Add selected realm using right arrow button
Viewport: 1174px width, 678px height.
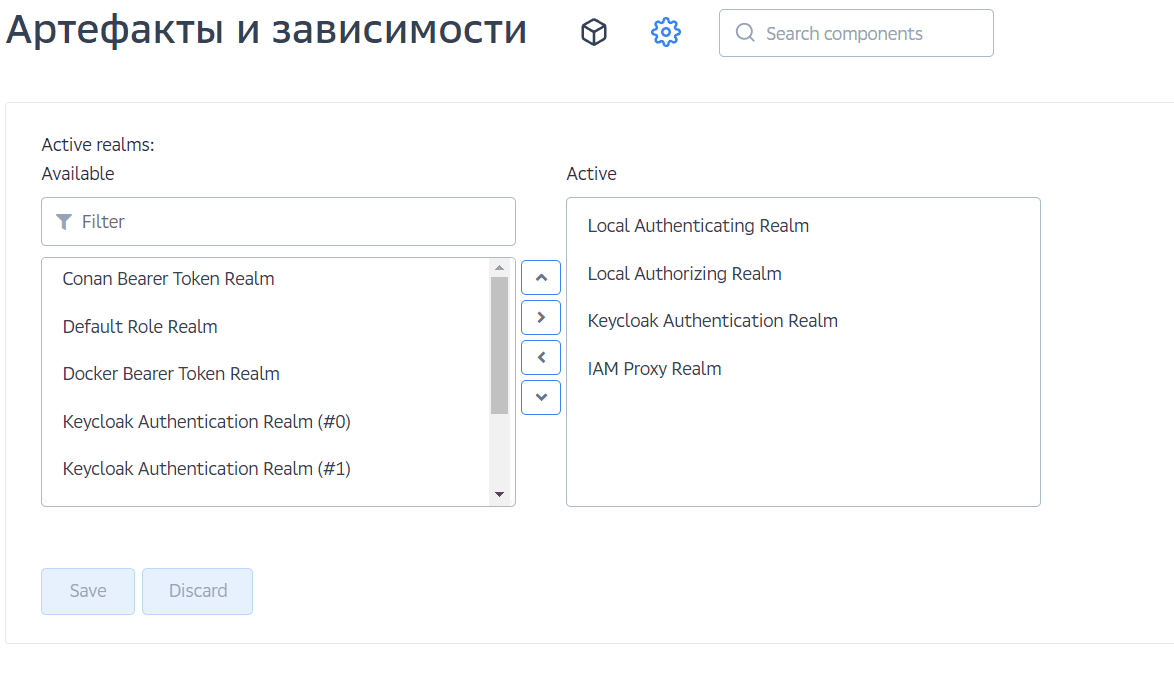point(541,317)
